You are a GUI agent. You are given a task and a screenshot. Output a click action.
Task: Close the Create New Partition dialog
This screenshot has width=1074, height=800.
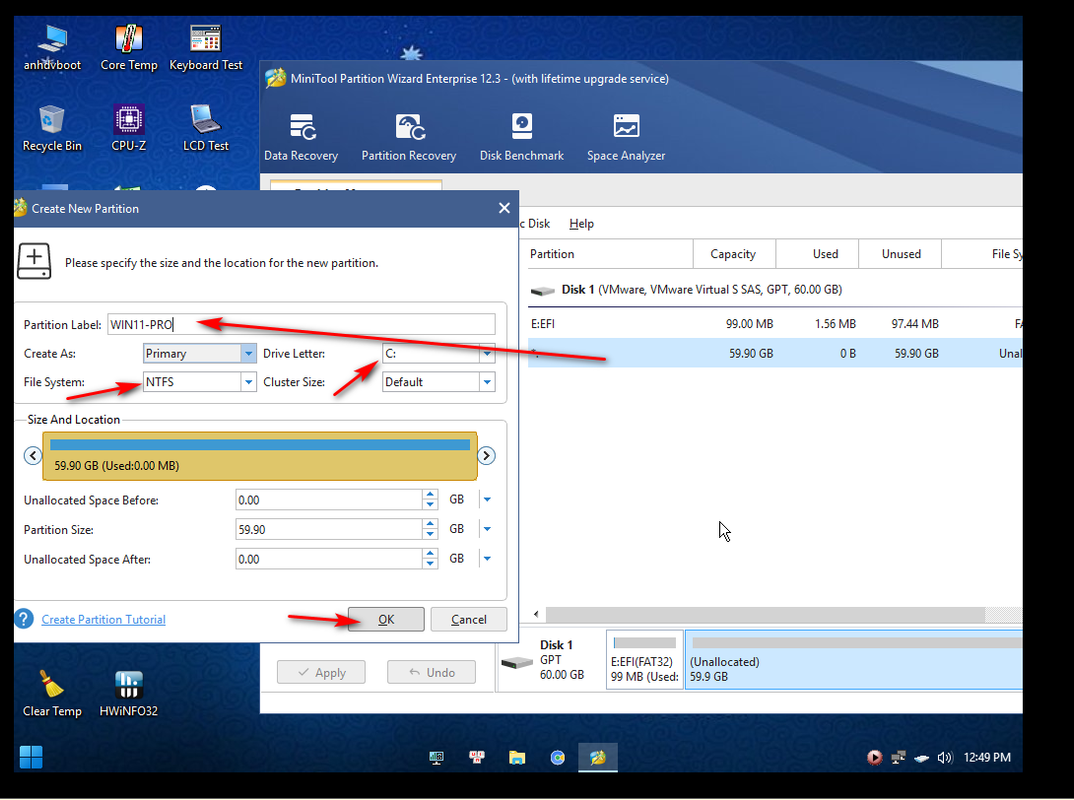[x=504, y=208]
